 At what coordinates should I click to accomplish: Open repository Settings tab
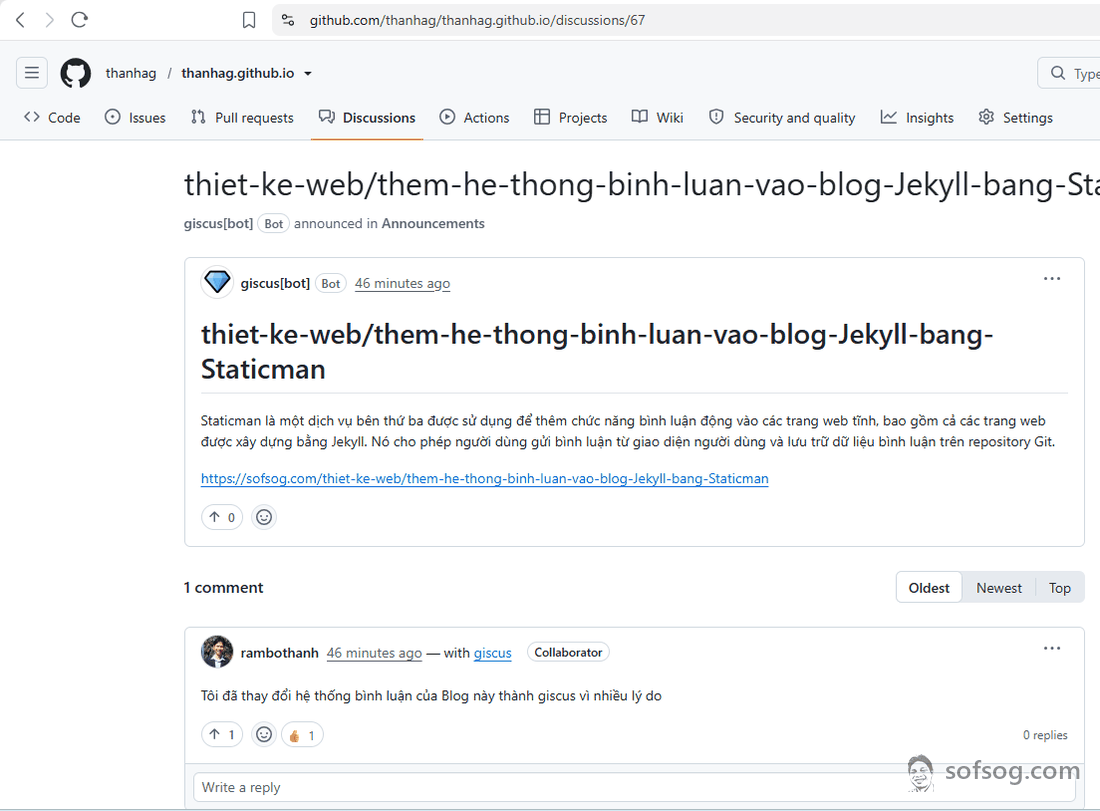[x=1016, y=117]
